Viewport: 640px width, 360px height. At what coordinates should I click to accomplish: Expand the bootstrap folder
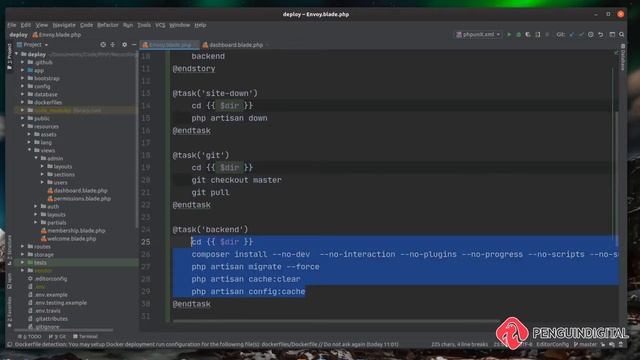[23, 78]
